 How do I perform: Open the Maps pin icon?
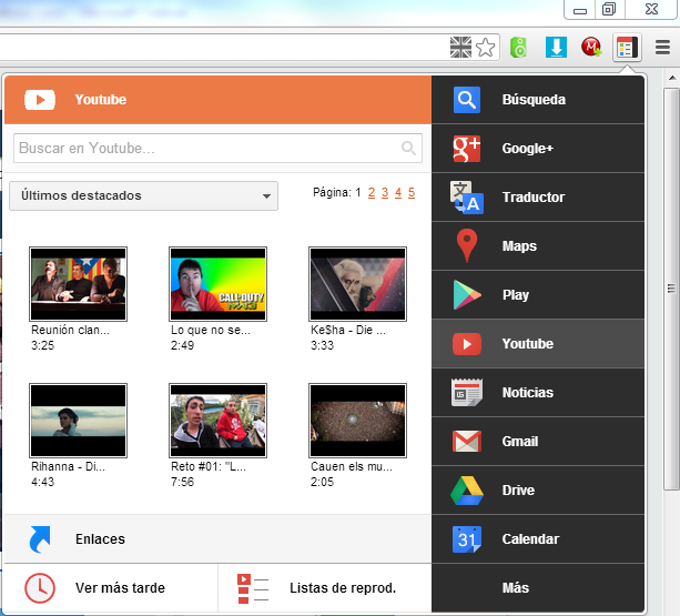coord(467,246)
